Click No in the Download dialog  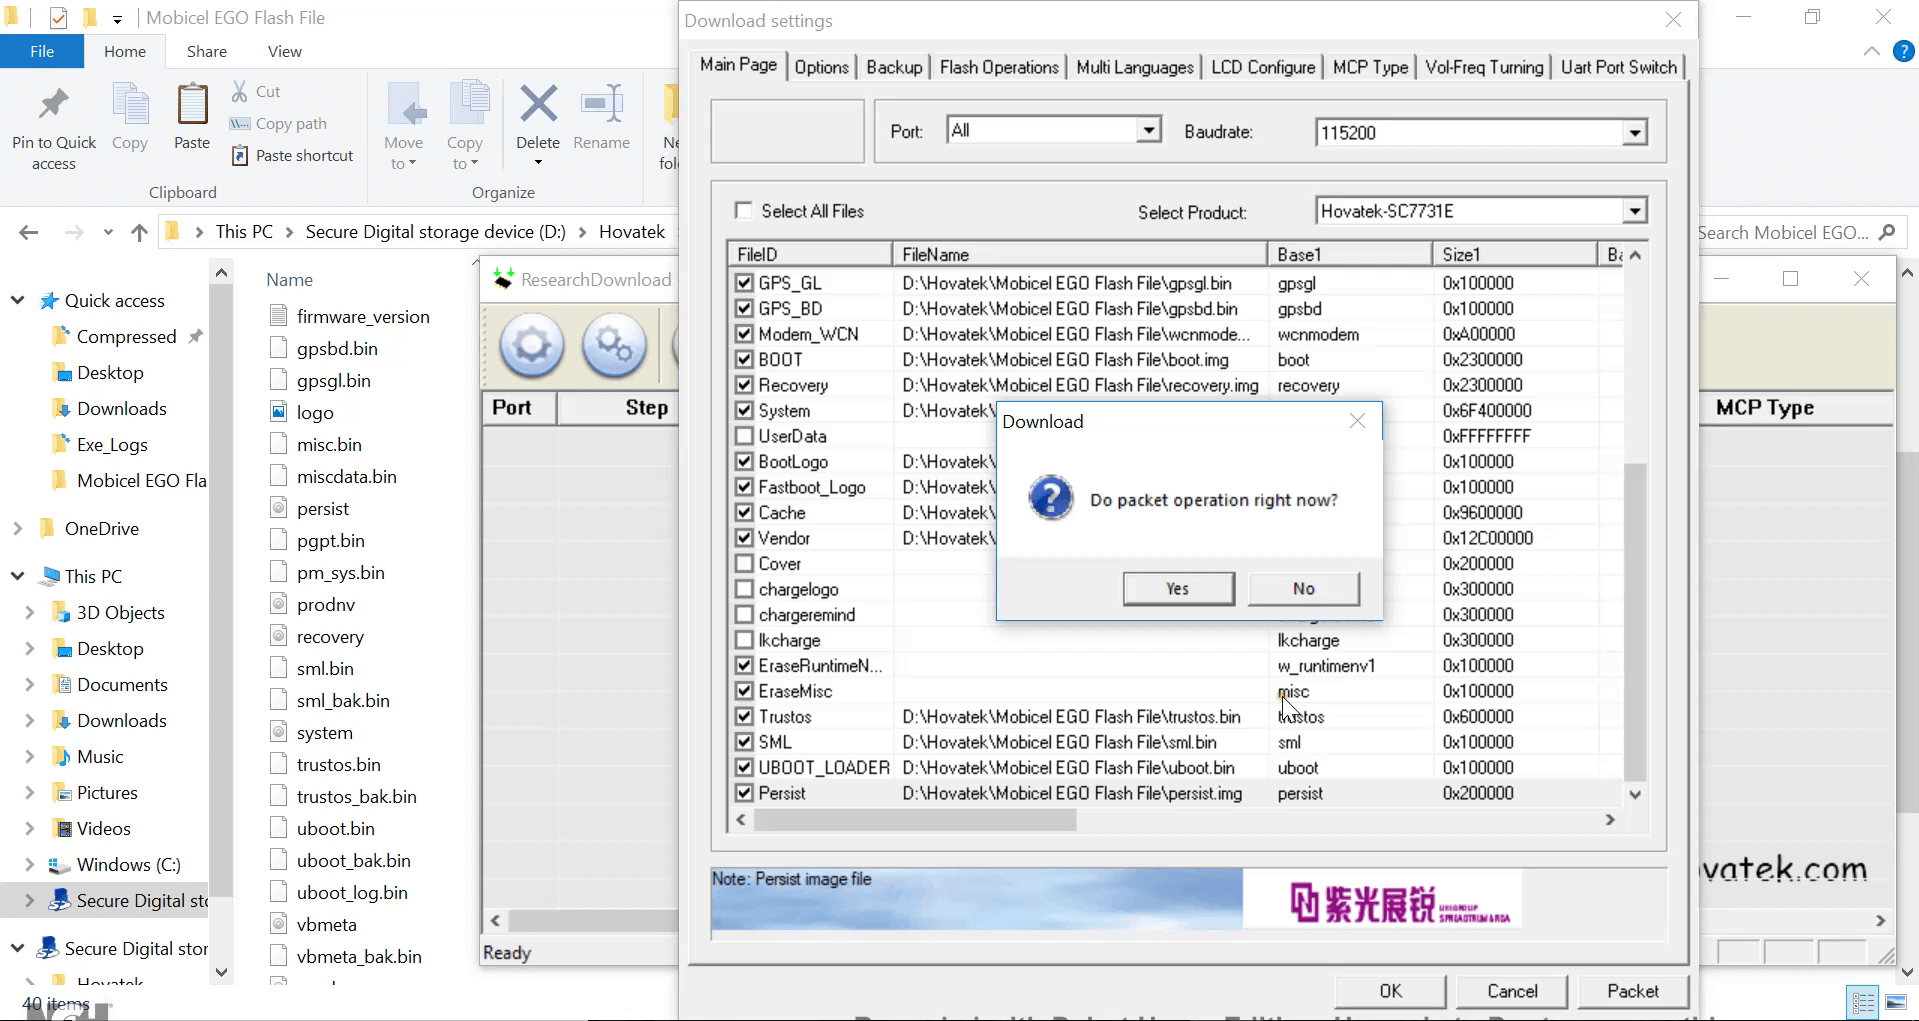coord(1304,589)
